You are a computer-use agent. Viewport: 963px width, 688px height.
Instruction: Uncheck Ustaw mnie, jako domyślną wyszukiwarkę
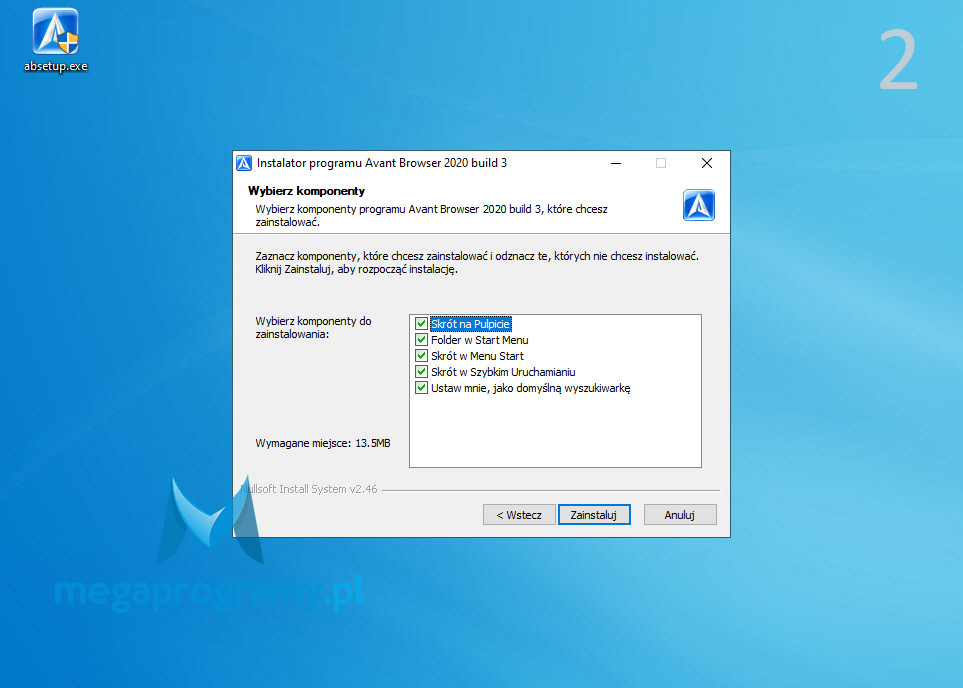coord(421,388)
